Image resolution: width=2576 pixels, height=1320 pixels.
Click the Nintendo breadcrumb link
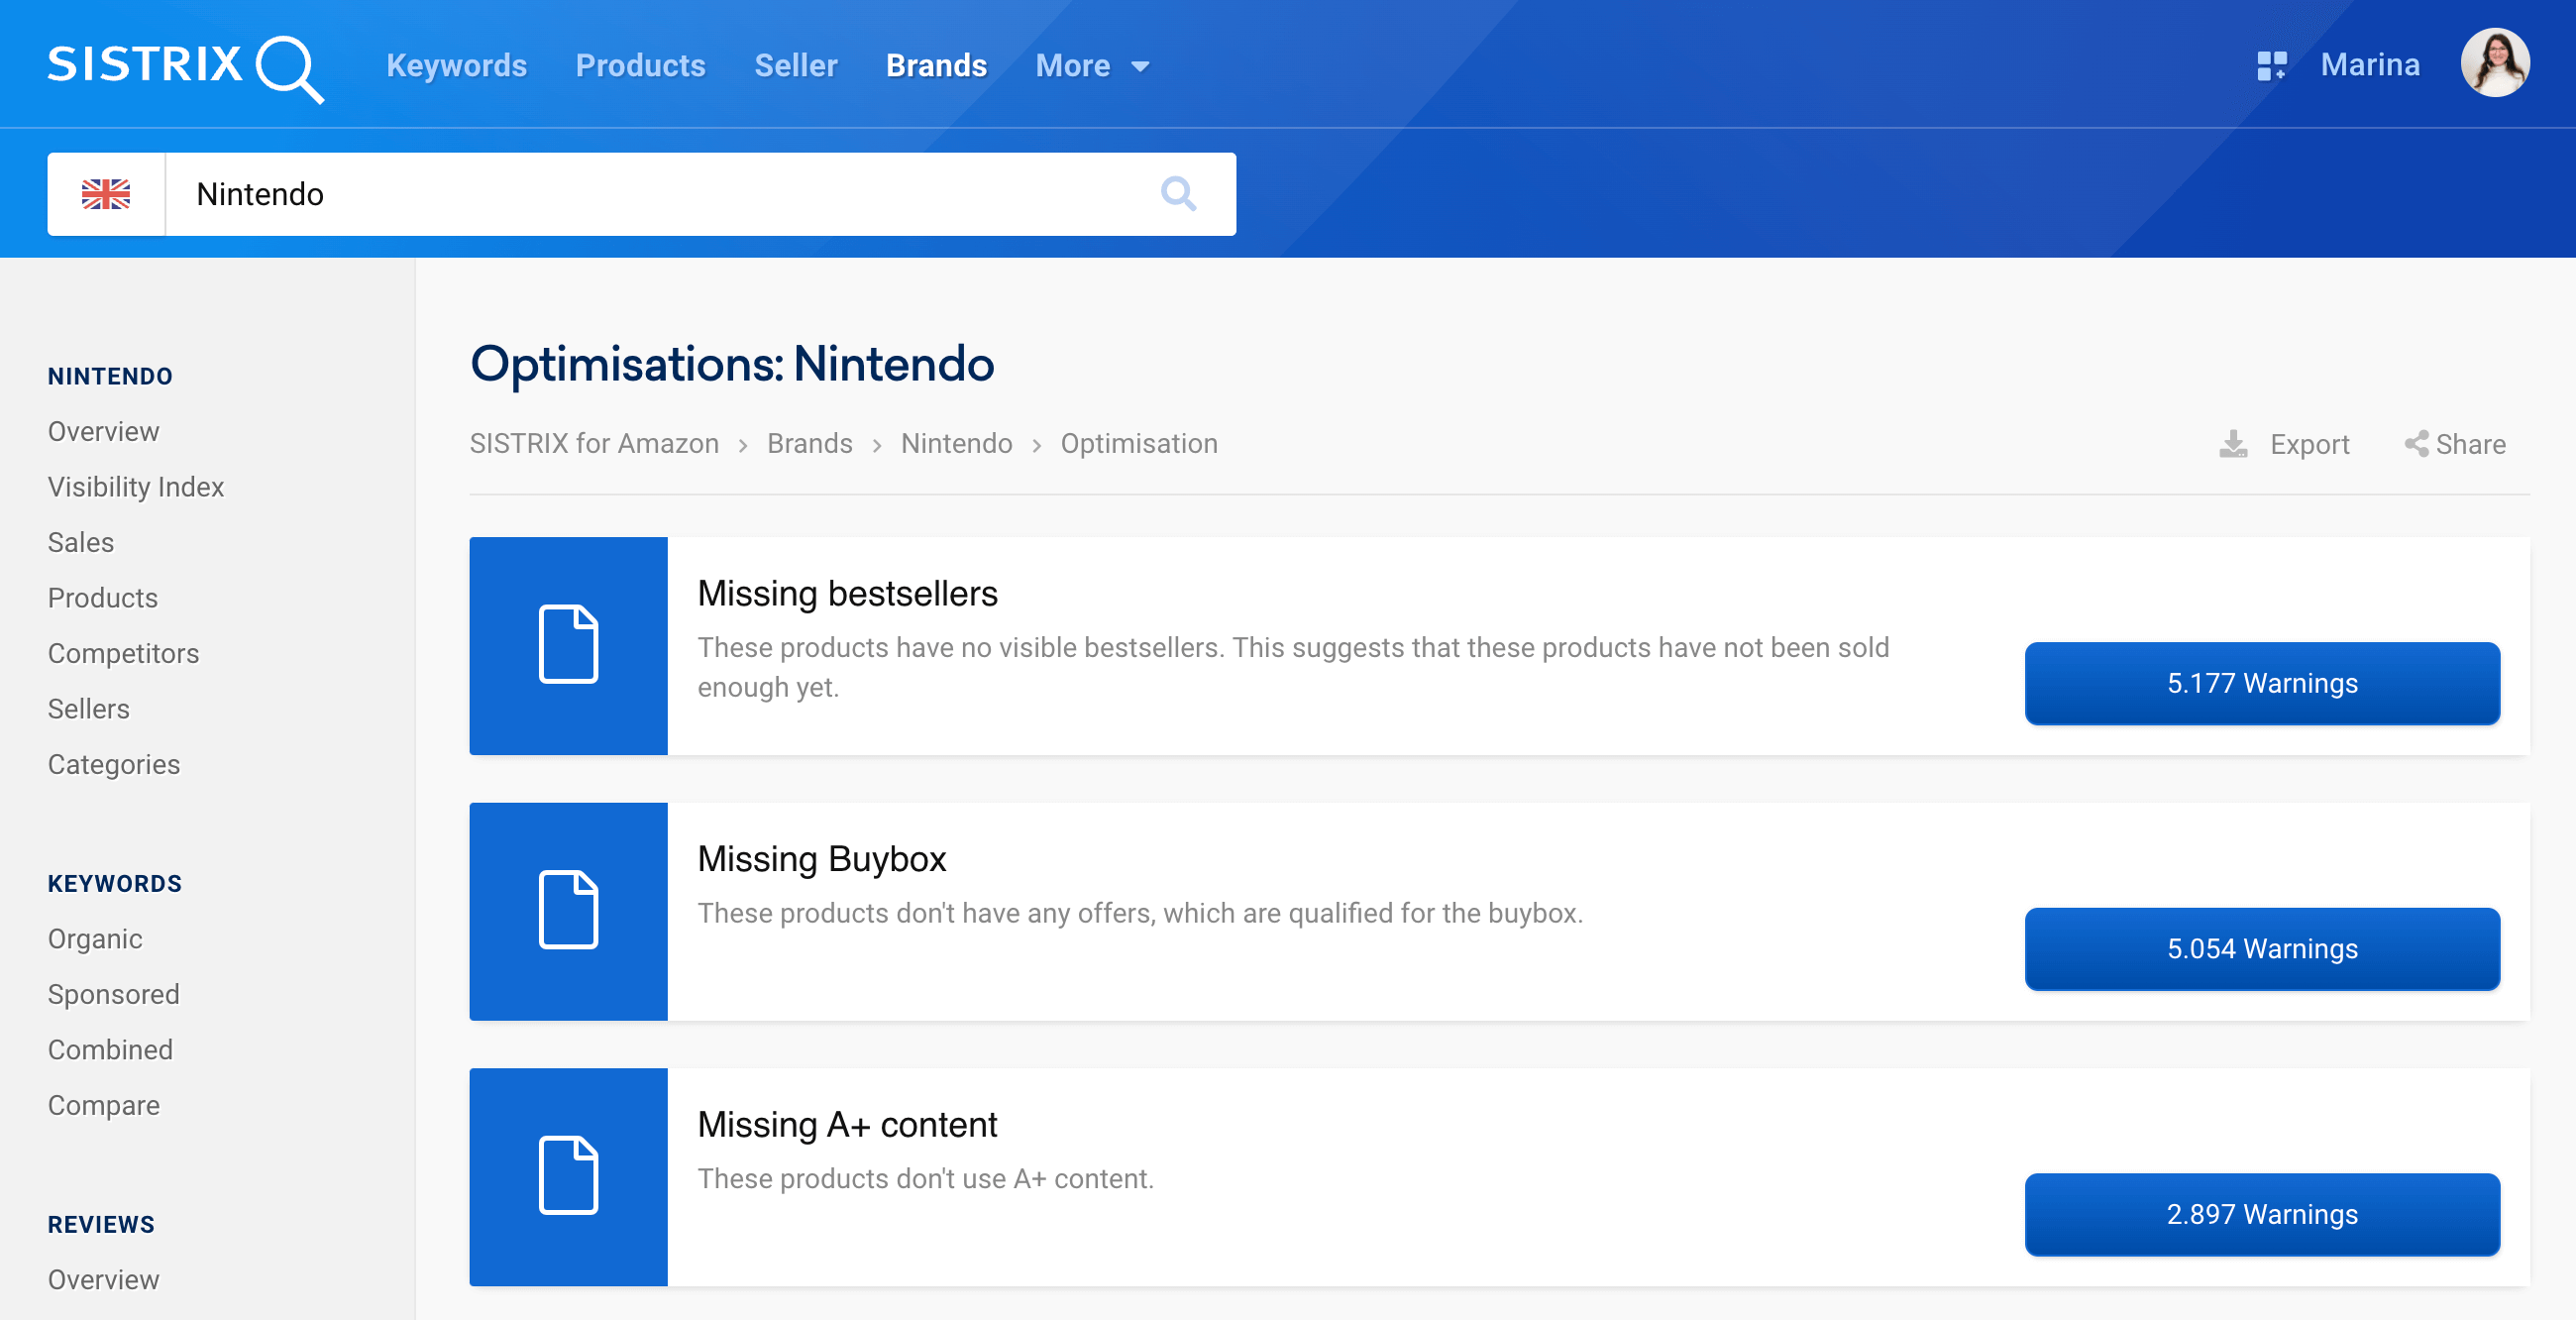(x=956, y=443)
